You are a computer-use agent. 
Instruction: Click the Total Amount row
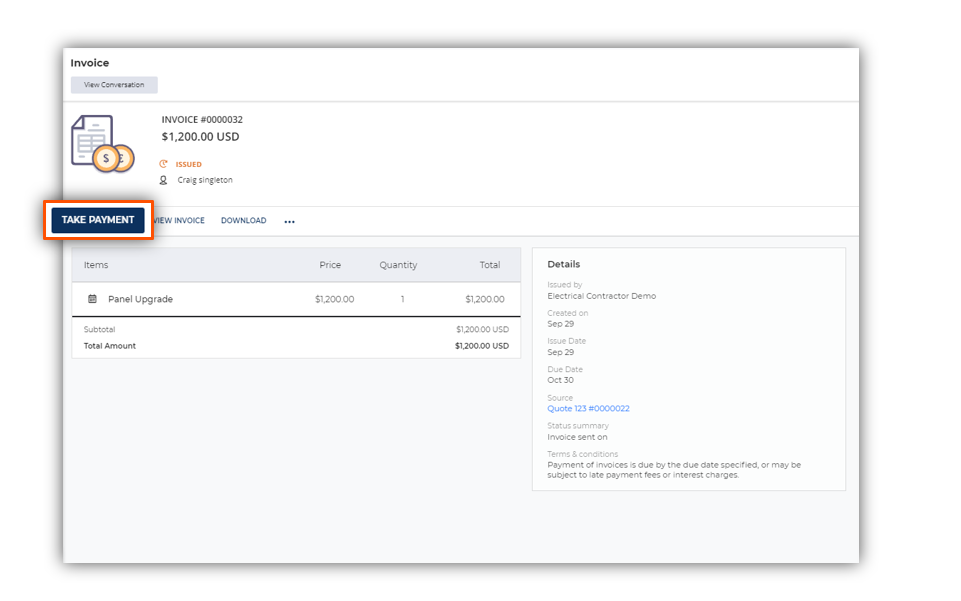[x=296, y=346]
